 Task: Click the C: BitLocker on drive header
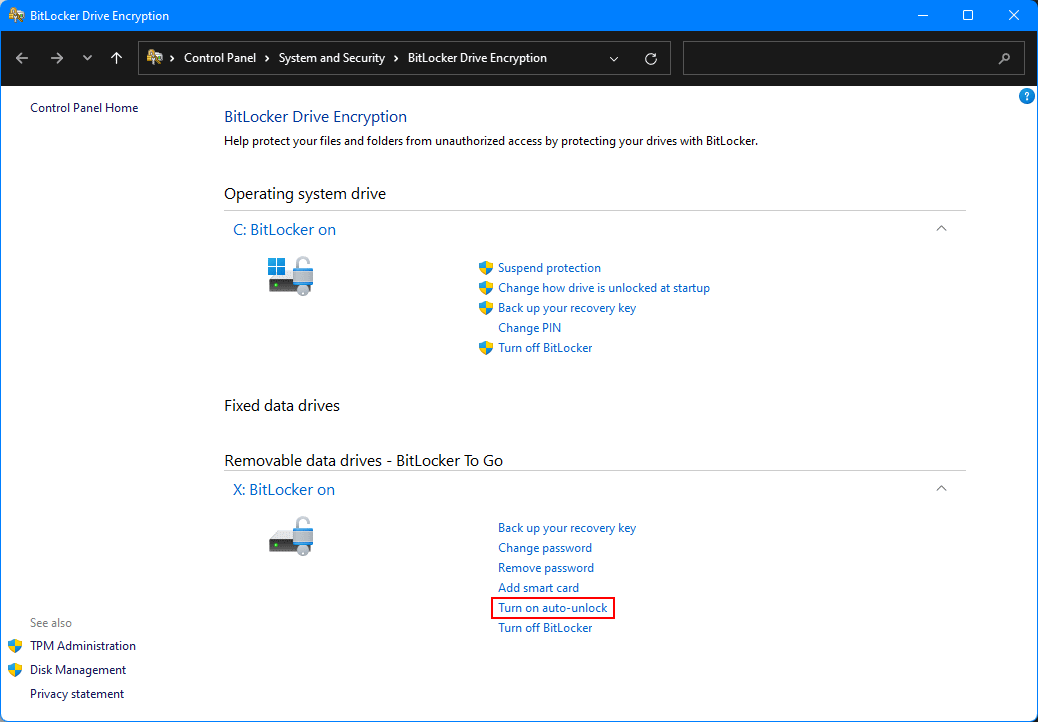285,230
